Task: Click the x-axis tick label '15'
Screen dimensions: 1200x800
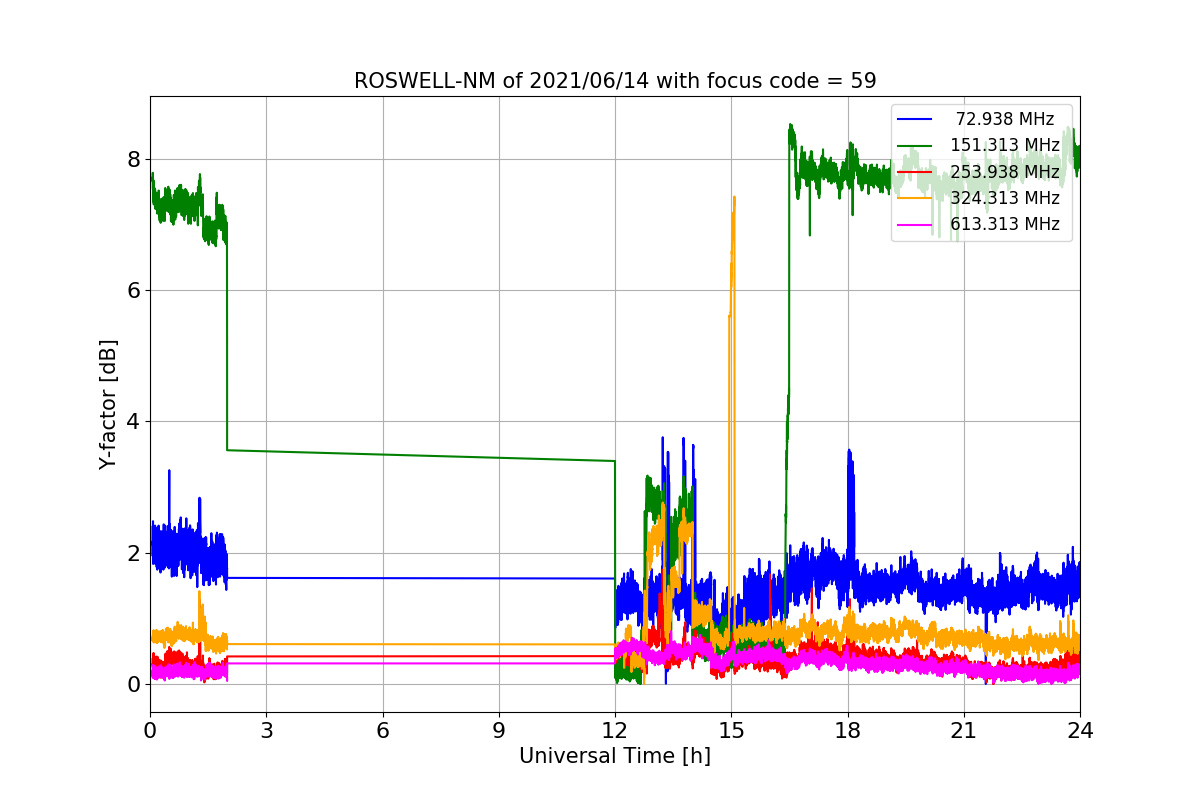Action: [x=731, y=731]
